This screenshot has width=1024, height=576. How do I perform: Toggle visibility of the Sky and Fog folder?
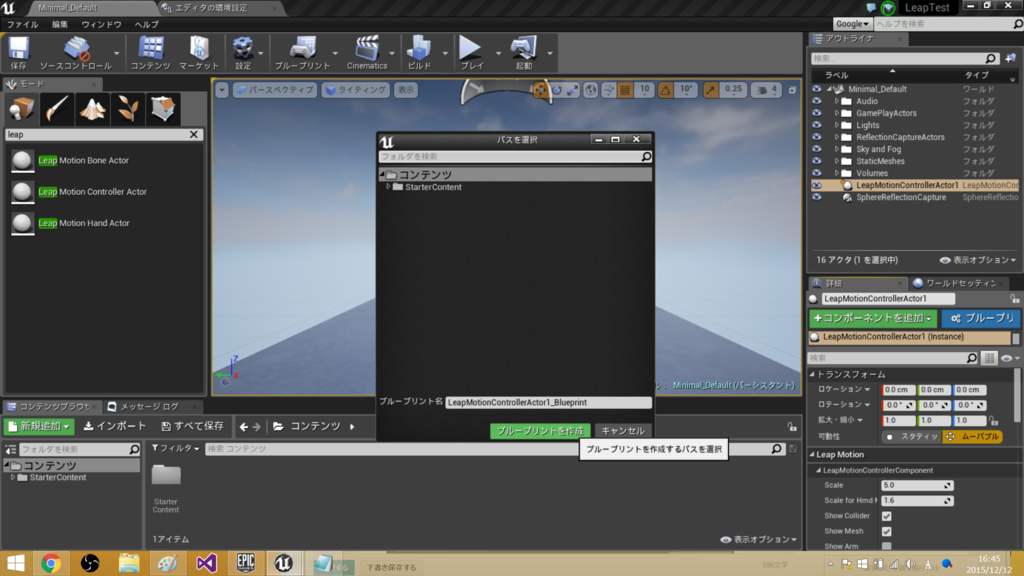tap(816, 150)
